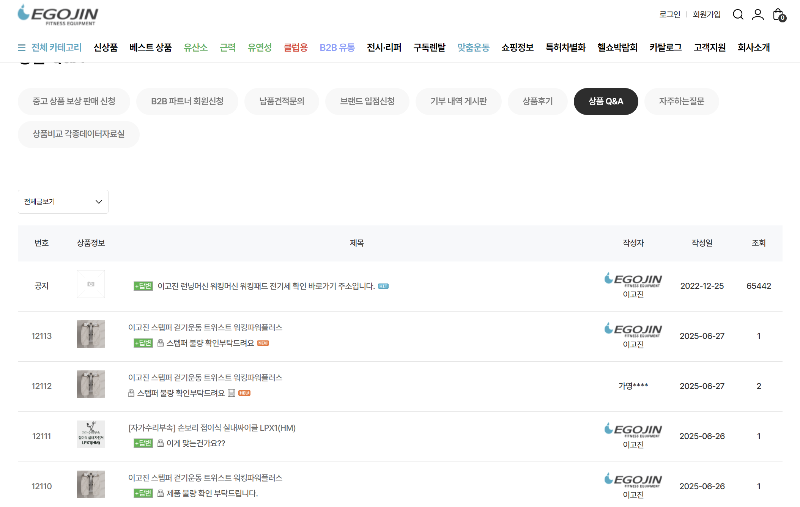Image resolution: width=800 pixels, height=507 pixels.
Task: Go to 신상품 menu
Action: (x=106, y=47)
